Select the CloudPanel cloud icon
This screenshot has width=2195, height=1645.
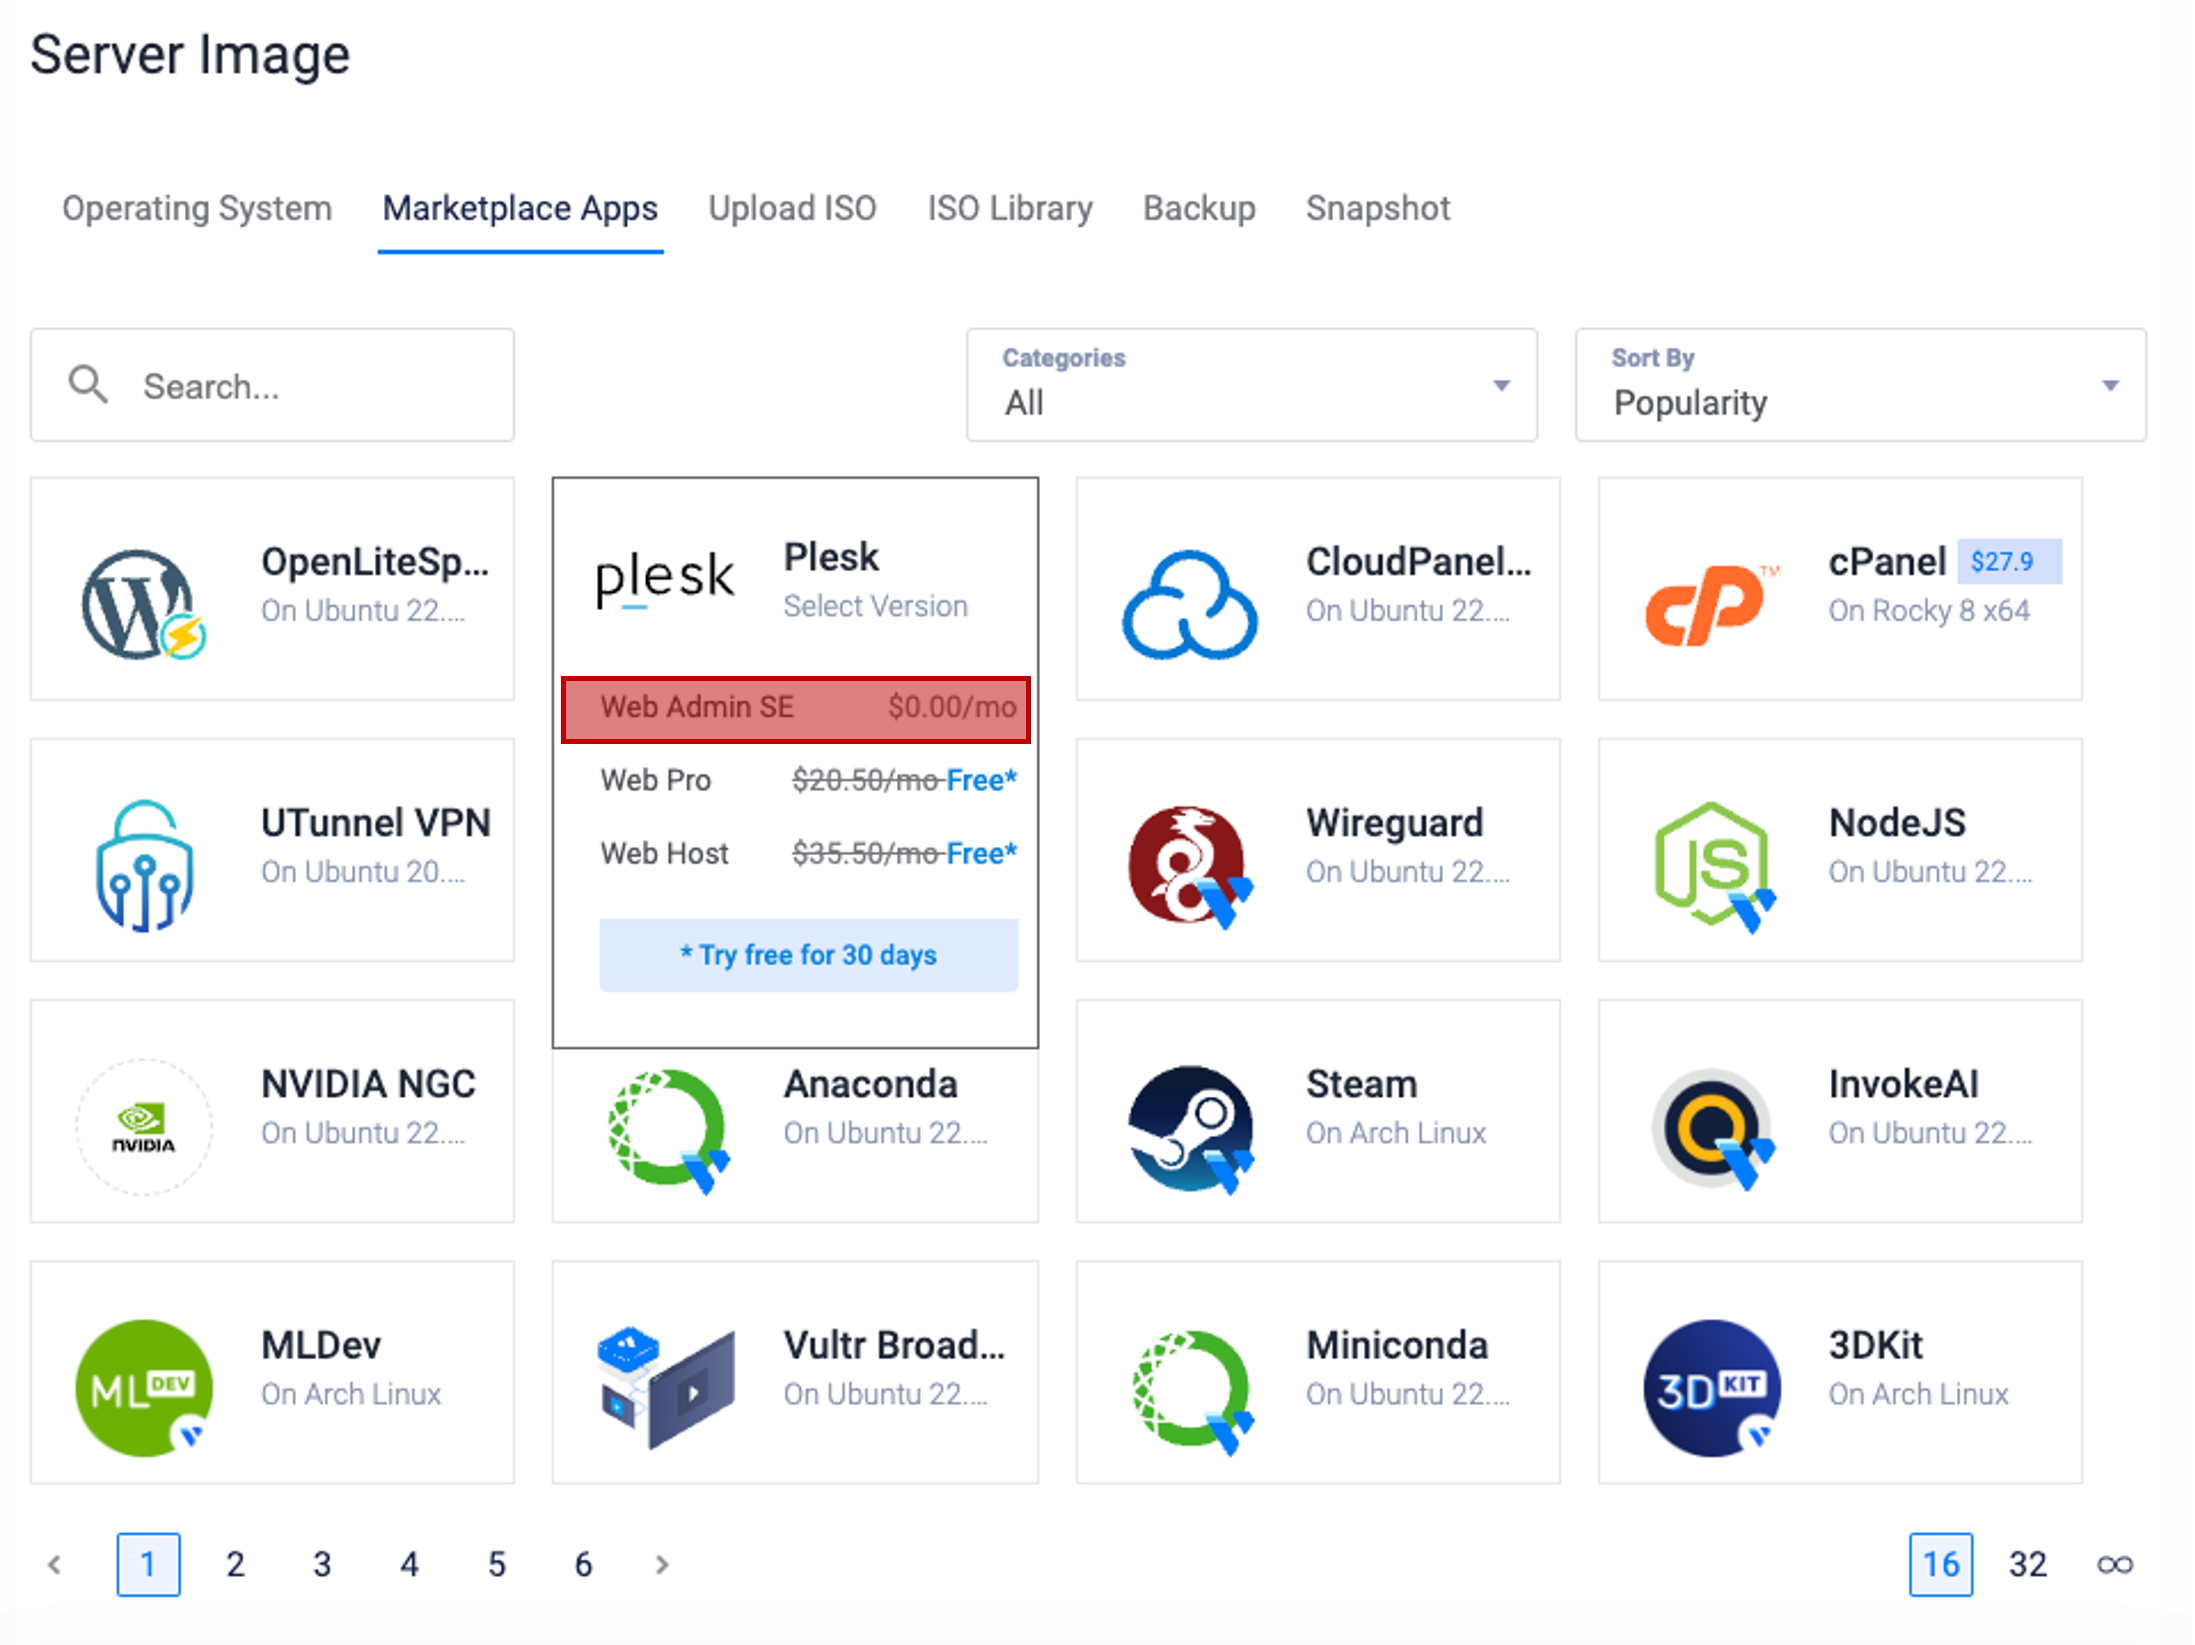[1189, 603]
